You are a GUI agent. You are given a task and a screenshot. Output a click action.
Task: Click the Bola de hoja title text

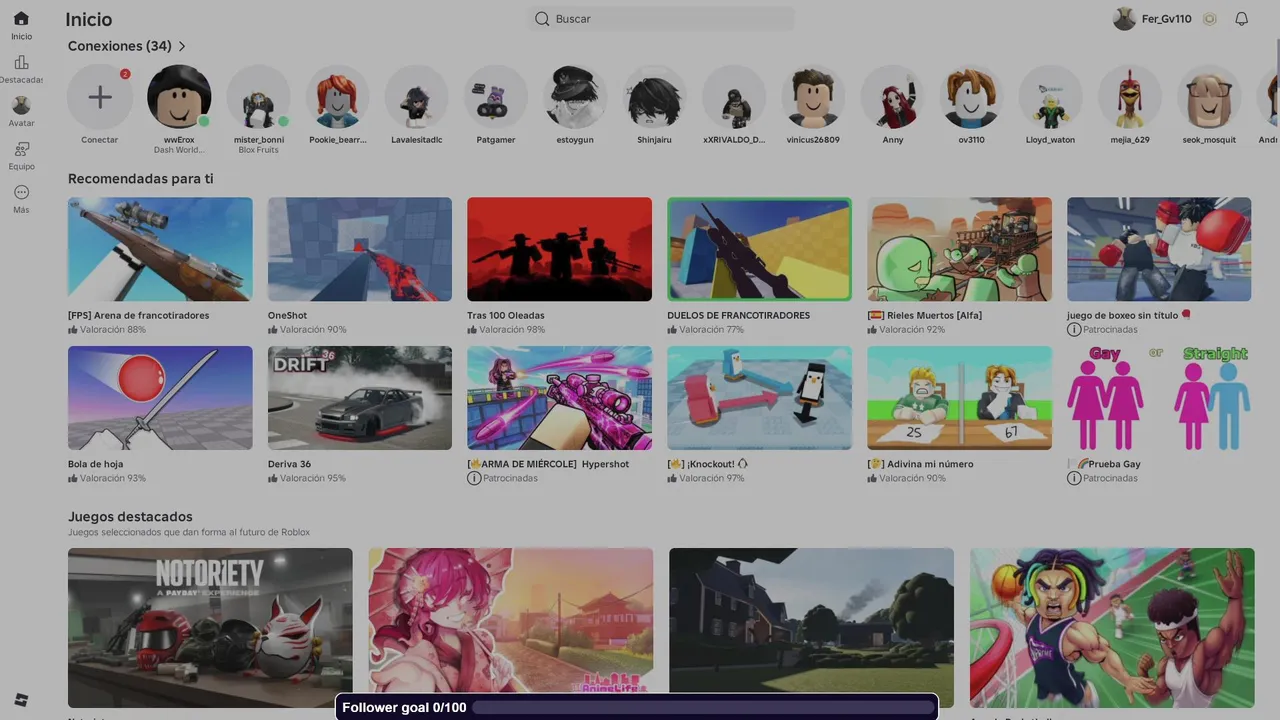click(x=95, y=464)
